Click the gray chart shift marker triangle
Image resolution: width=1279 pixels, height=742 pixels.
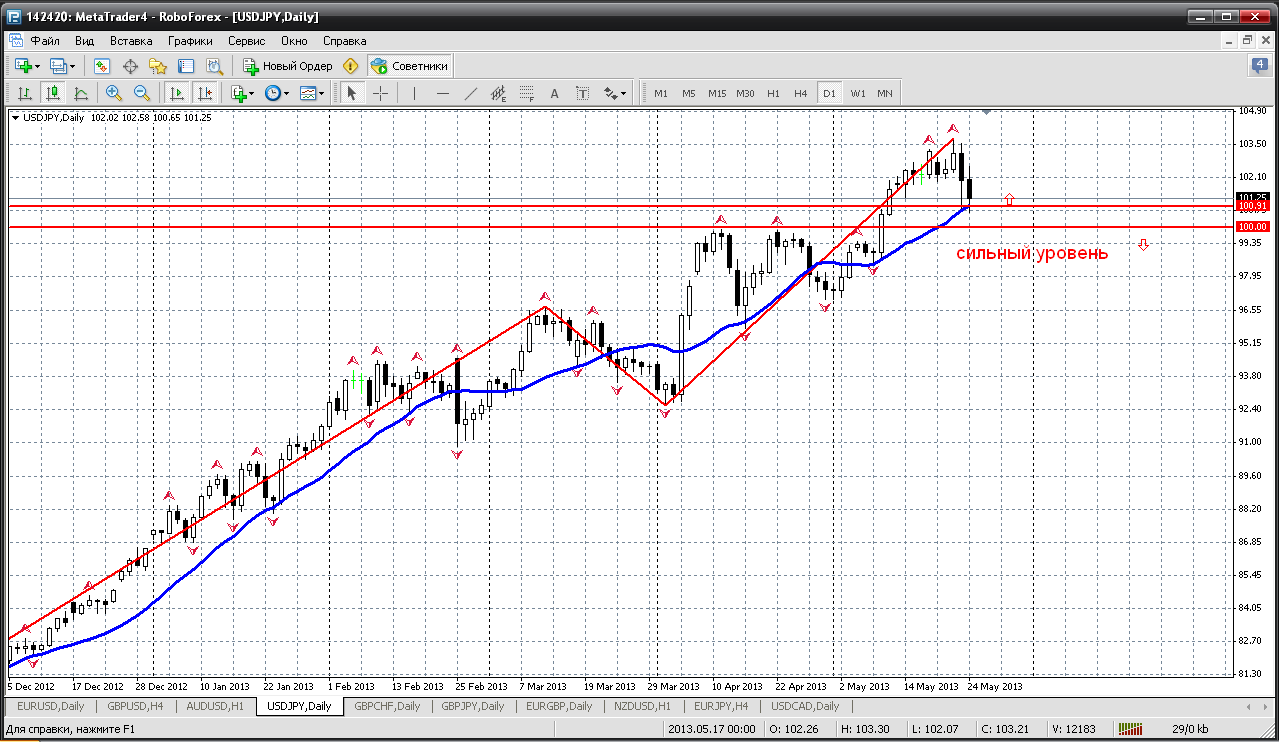click(x=986, y=112)
